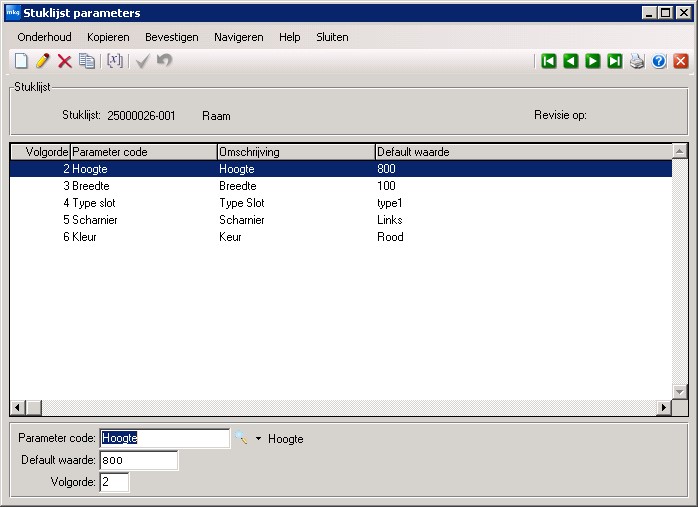This screenshot has height=507, width=698.
Task: Click the Raam stuklijst name
Action: pyautogui.click(x=216, y=116)
